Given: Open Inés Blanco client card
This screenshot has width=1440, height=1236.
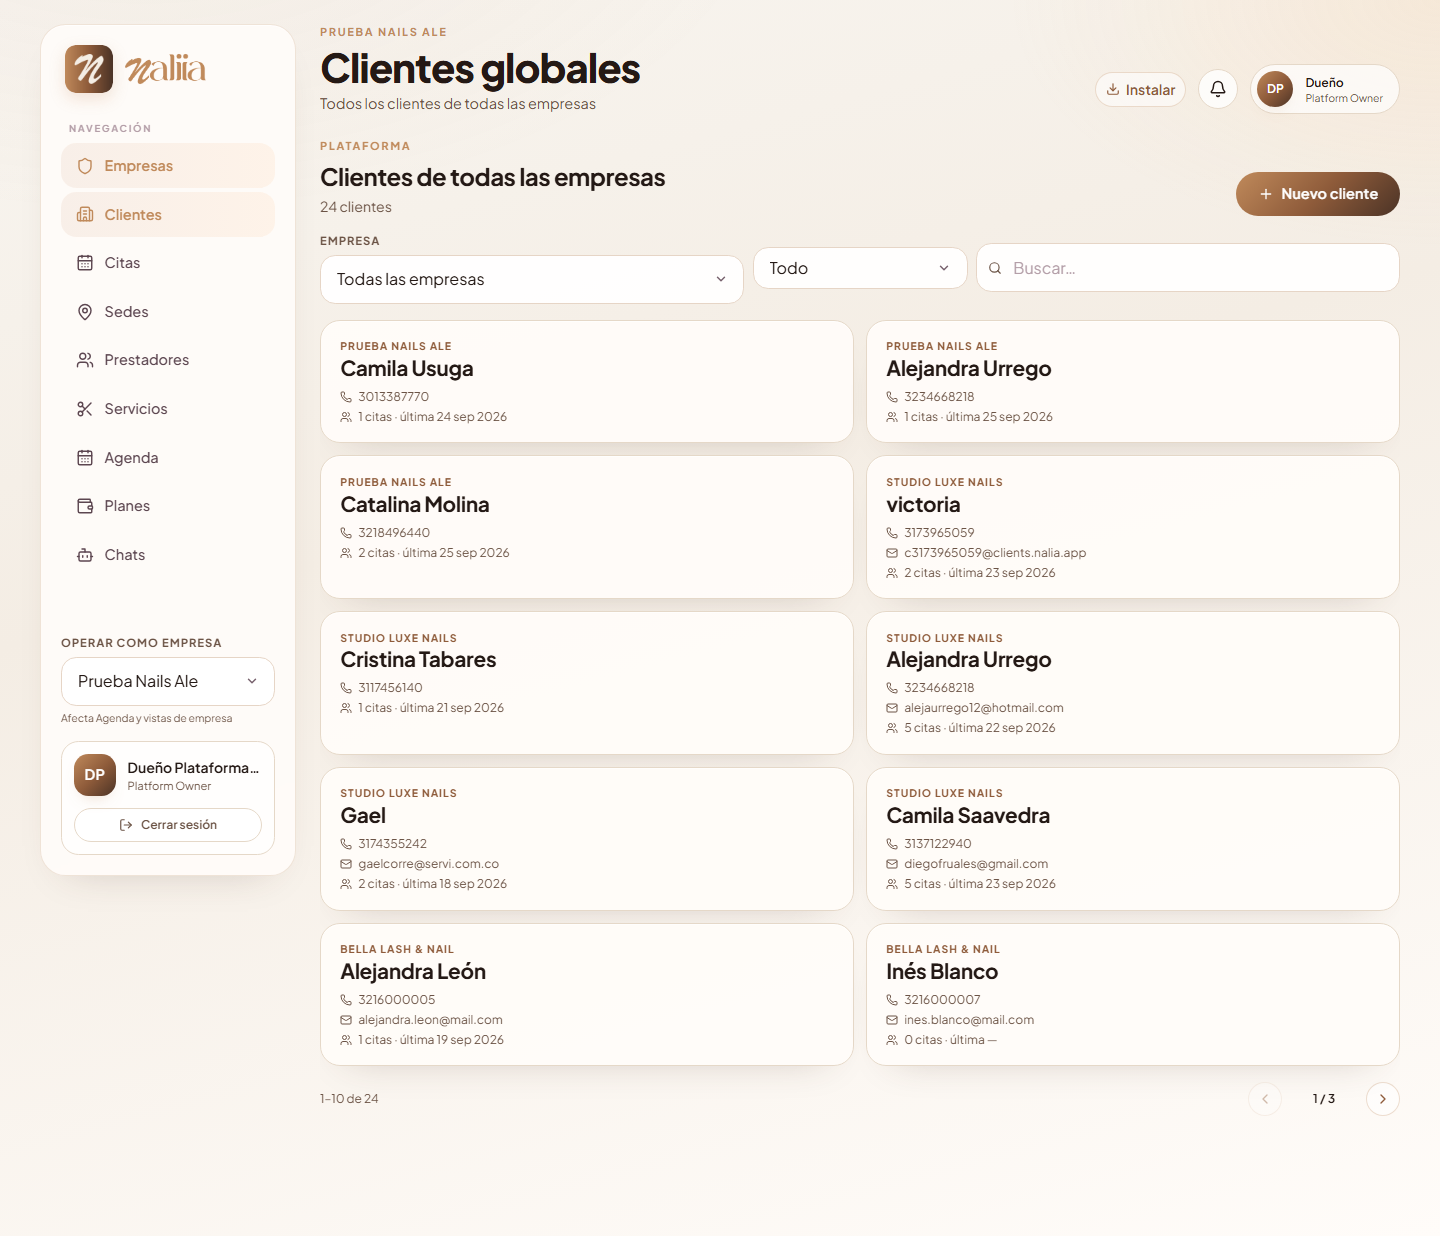Looking at the screenshot, I should (x=1133, y=995).
